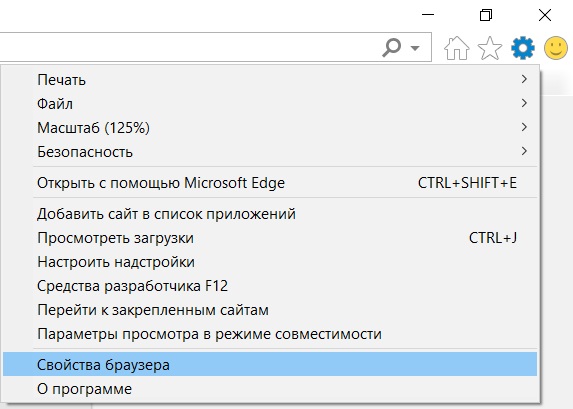This screenshot has width=573, height=409.
Task: Expand the Печать submenu
Action: pyautogui.click(x=270, y=79)
